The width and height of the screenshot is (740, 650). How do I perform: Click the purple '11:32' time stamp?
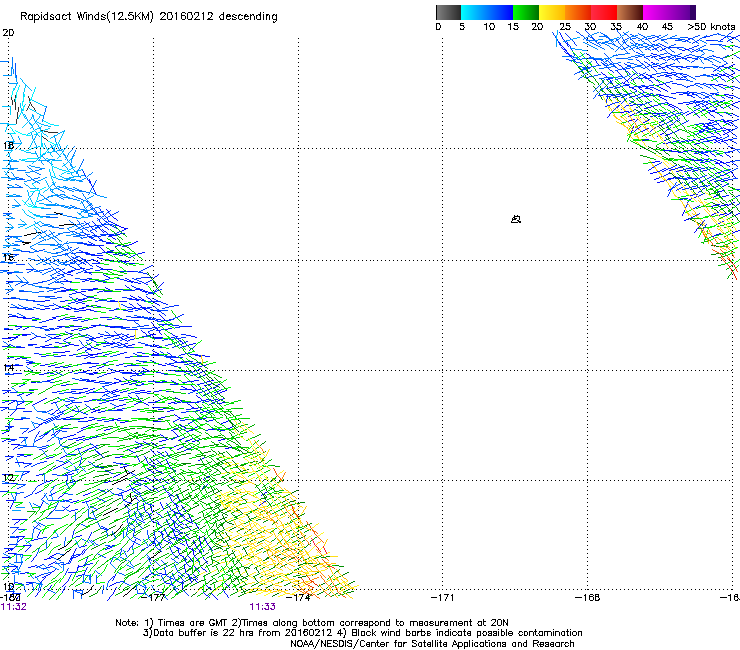(x=14, y=607)
